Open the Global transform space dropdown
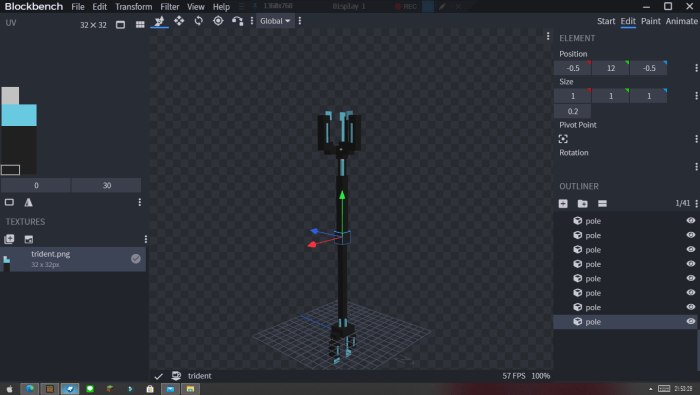Viewport: 700px width, 395px height. pos(275,21)
